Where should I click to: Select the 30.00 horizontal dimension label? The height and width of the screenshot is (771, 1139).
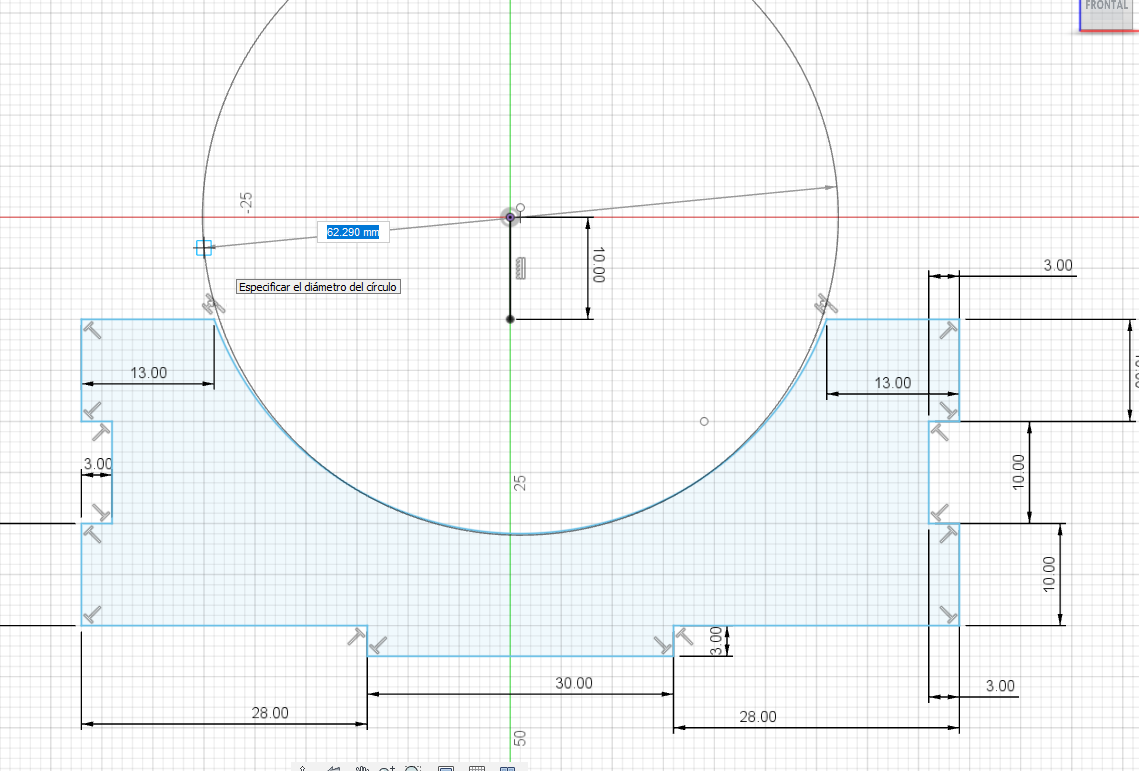574,683
